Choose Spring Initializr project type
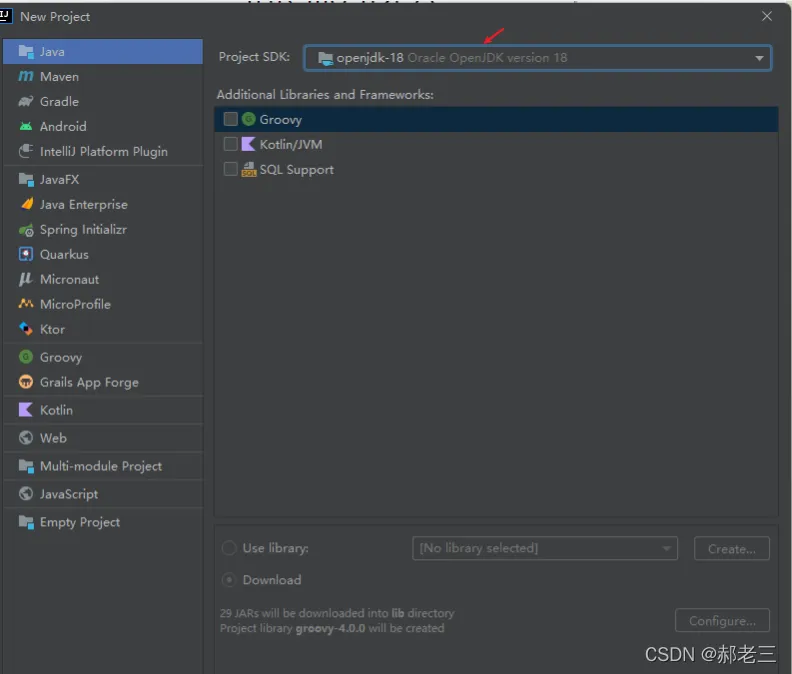Image resolution: width=792 pixels, height=674 pixels. coord(103,230)
